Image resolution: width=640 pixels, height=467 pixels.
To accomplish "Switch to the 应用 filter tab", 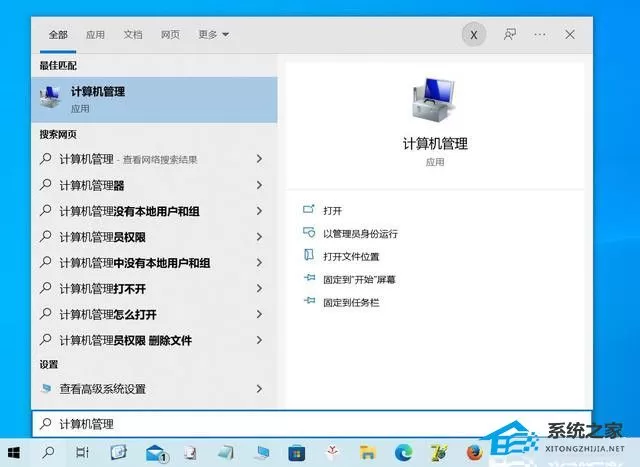I will click(x=95, y=35).
